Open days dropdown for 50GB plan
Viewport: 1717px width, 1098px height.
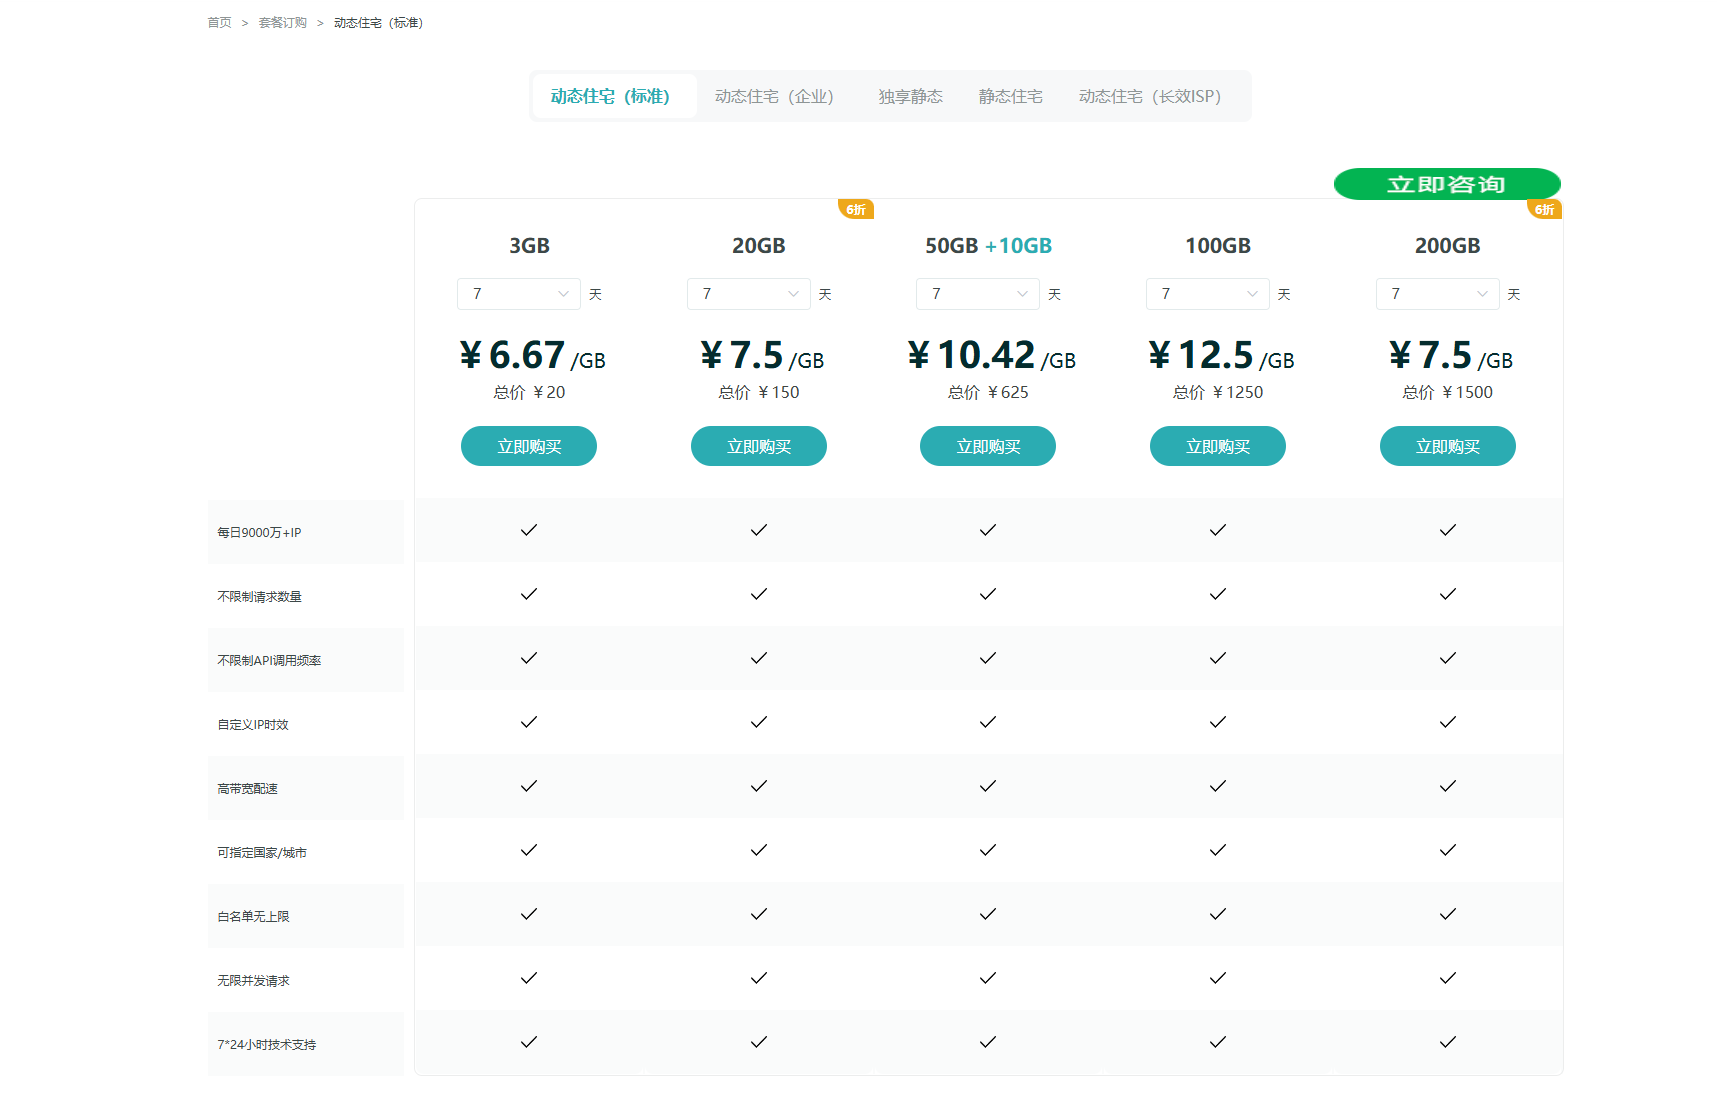(978, 294)
